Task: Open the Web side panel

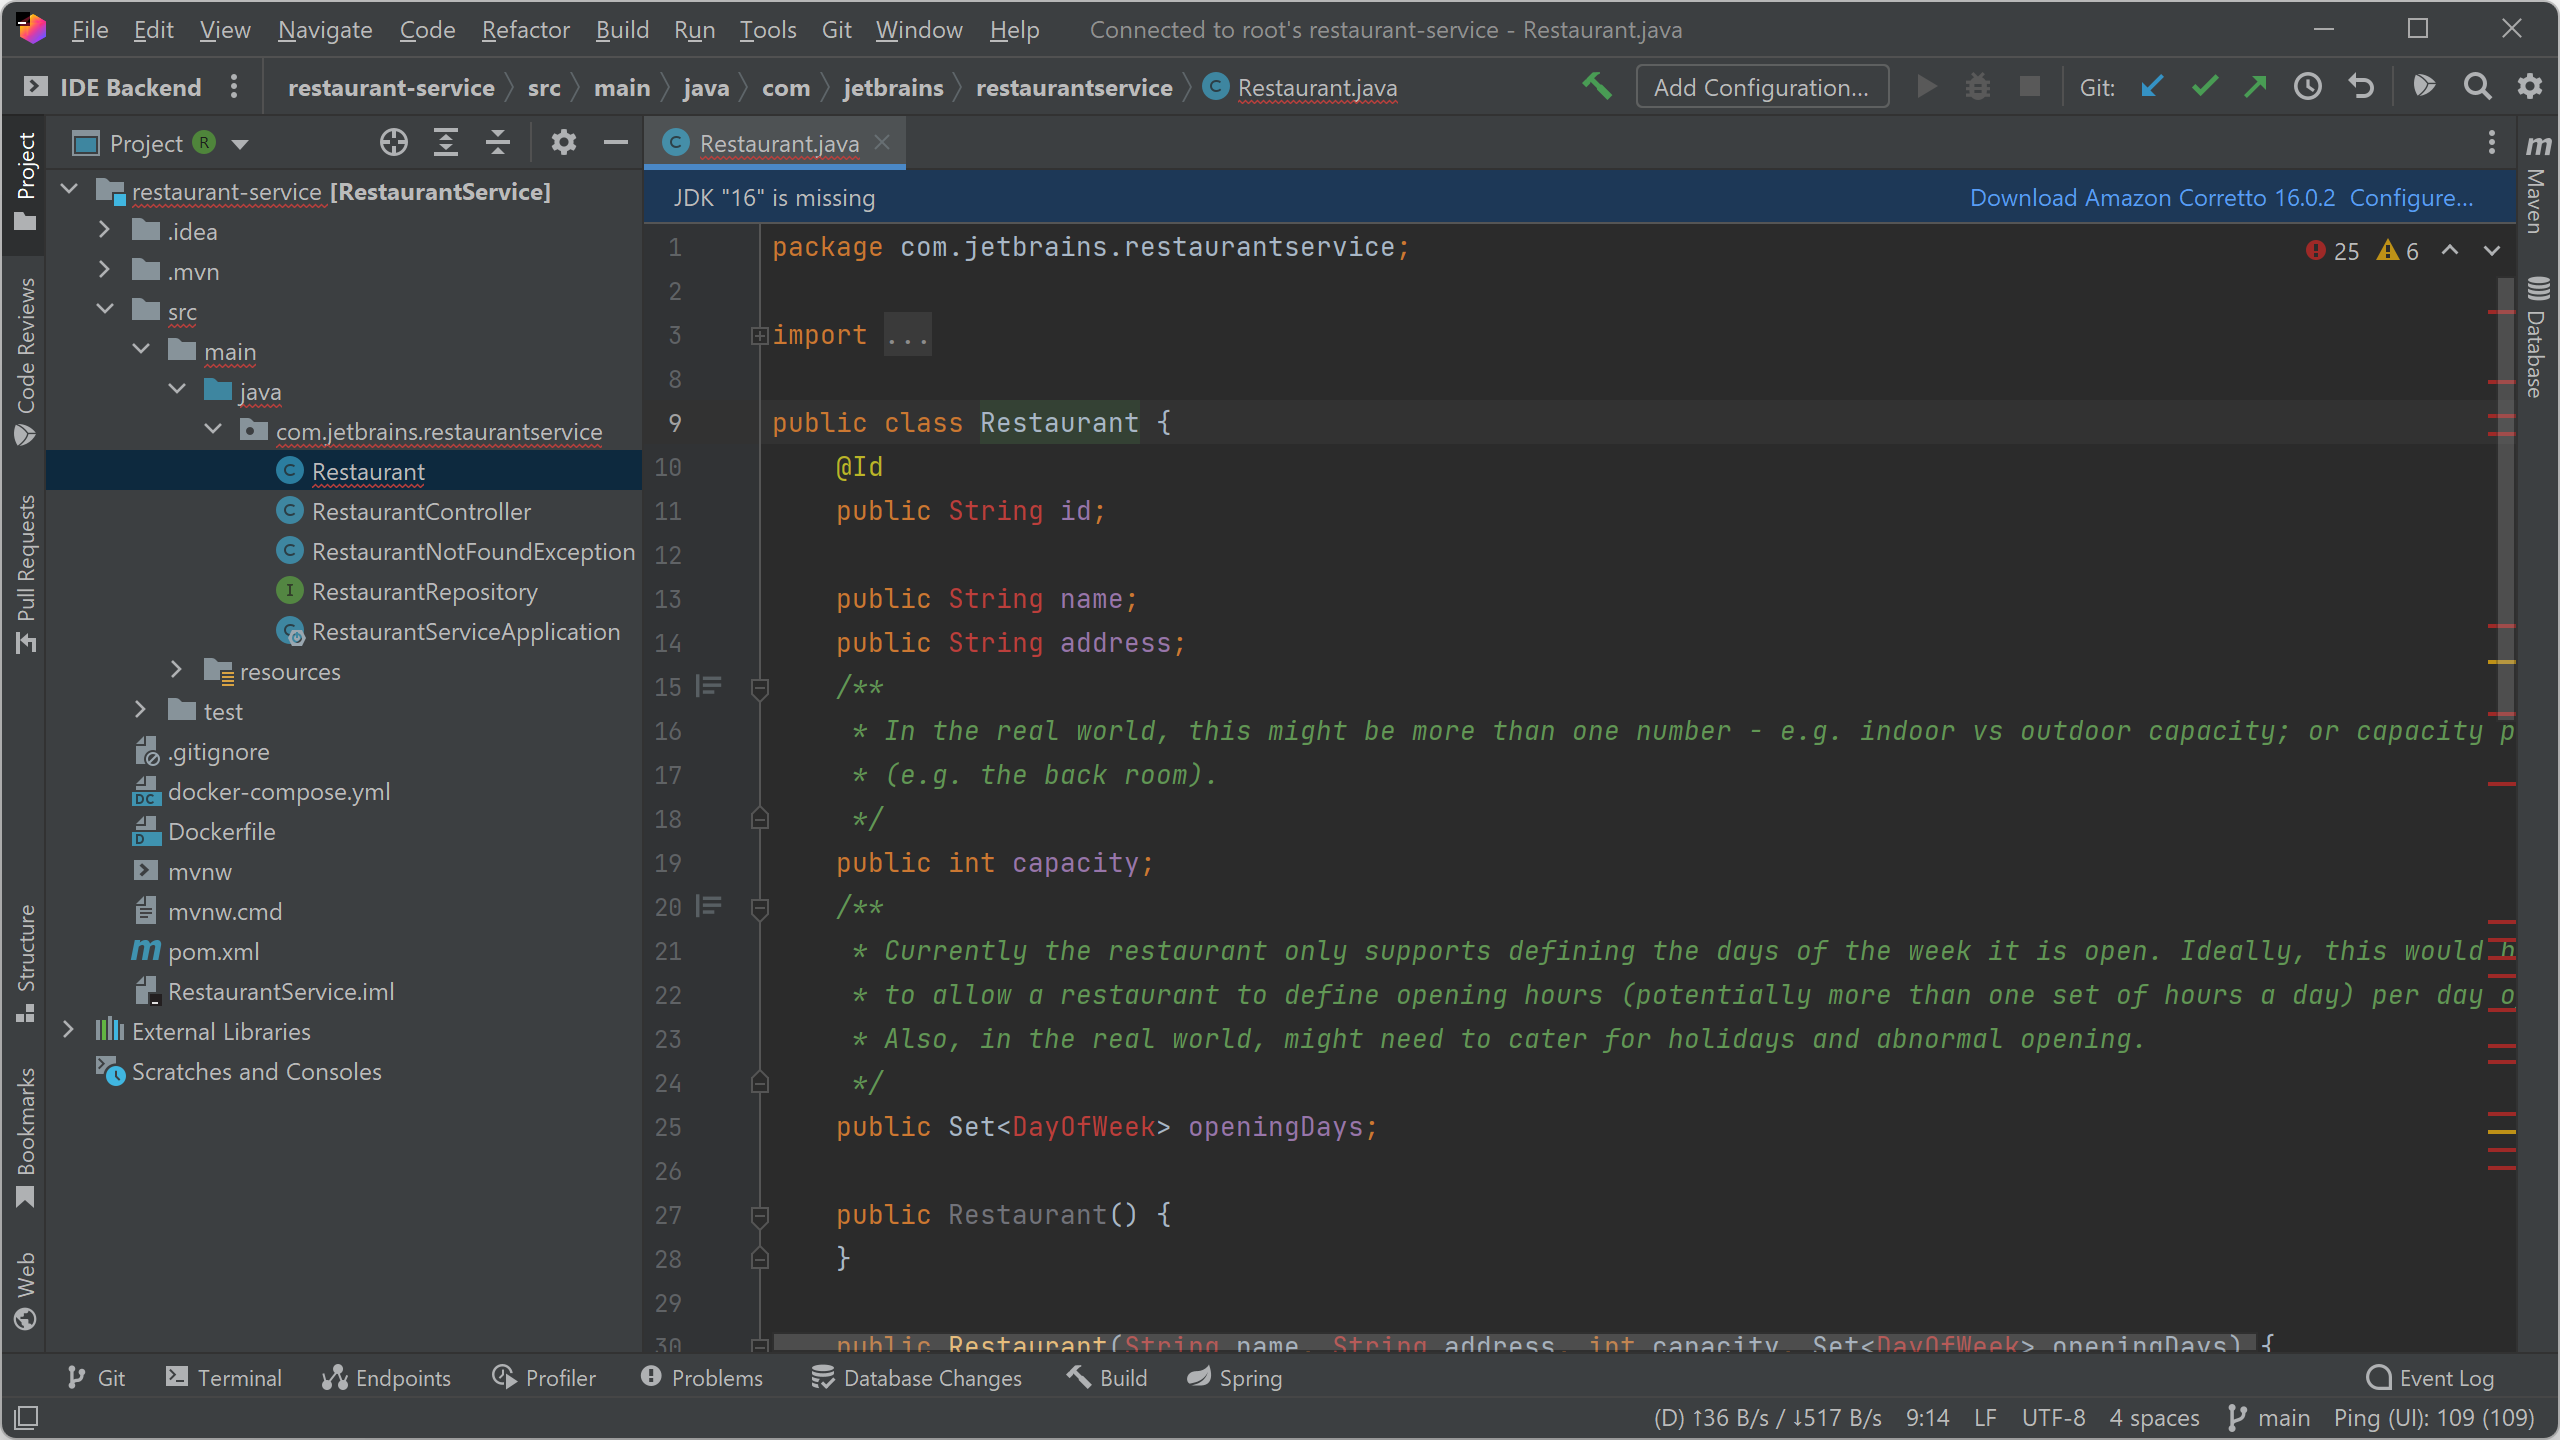Action: [x=25, y=1290]
